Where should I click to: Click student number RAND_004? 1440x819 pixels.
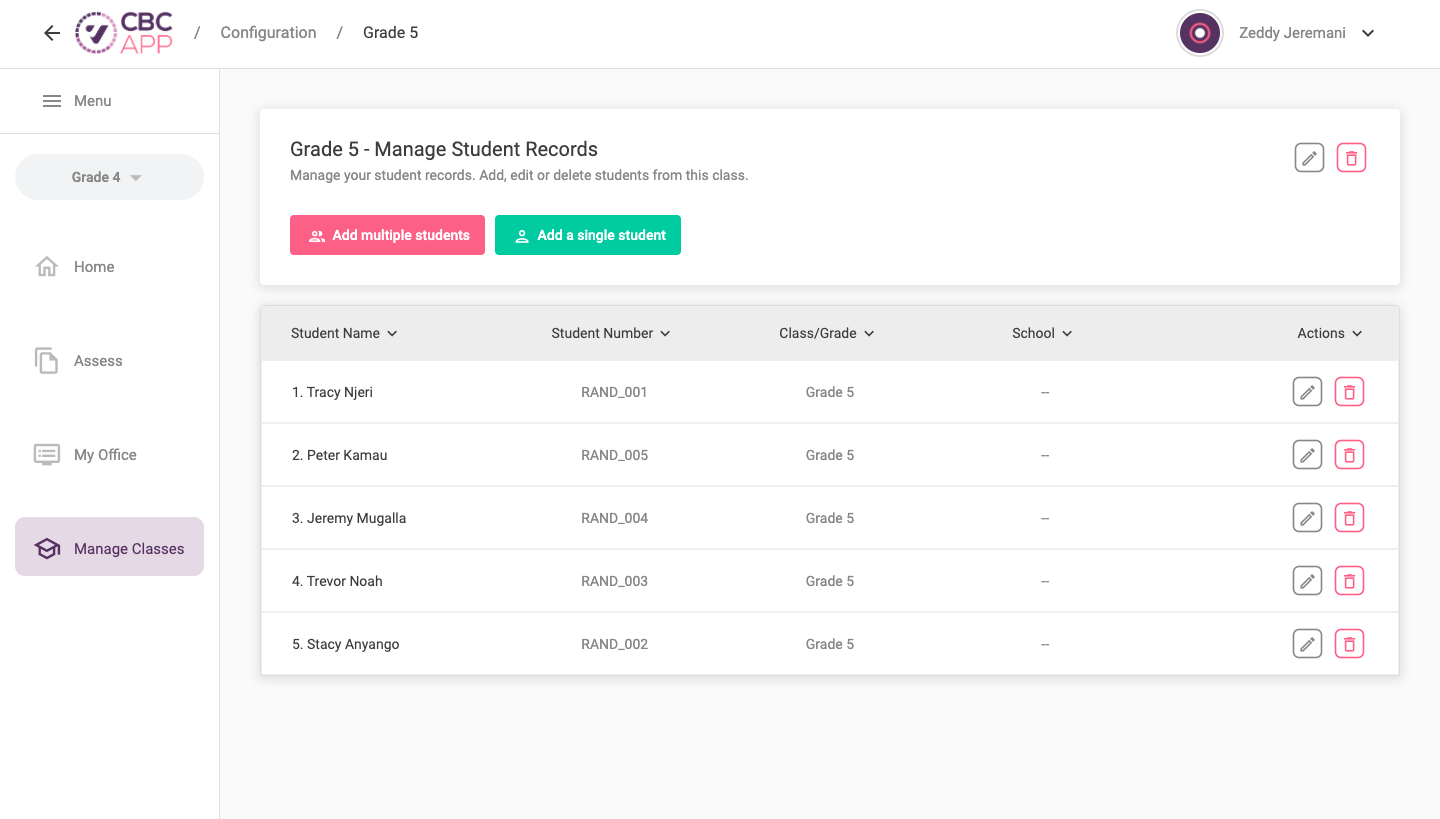coord(614,518)
